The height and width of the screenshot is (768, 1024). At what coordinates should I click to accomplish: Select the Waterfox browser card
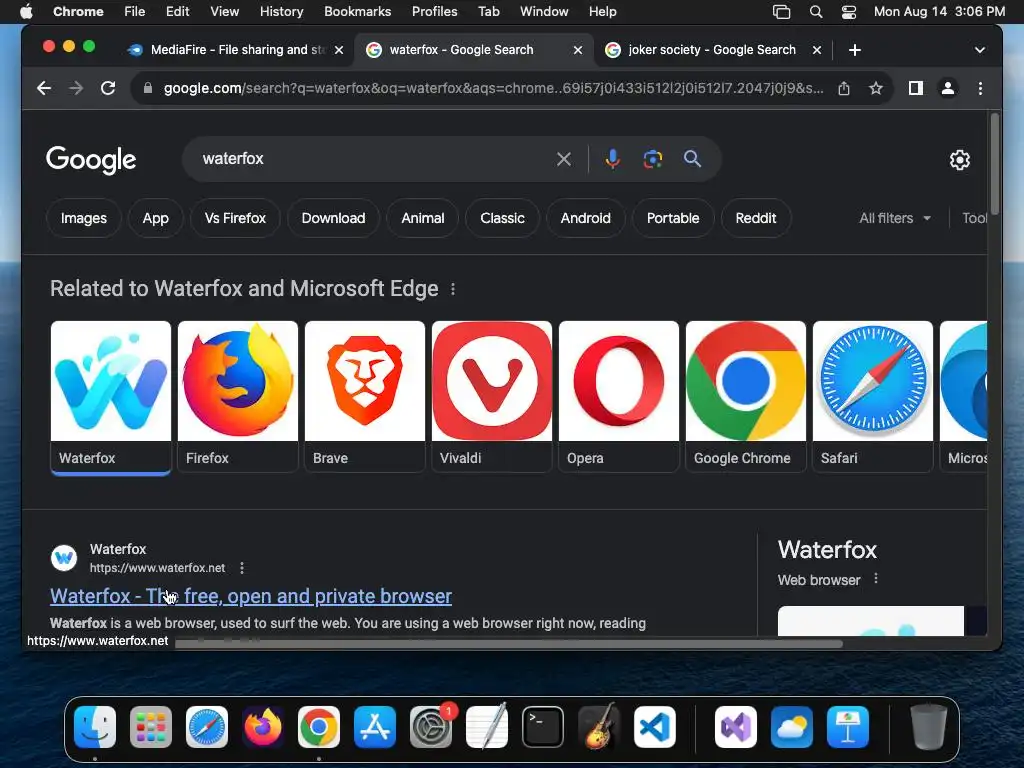(x=110, y=397)
